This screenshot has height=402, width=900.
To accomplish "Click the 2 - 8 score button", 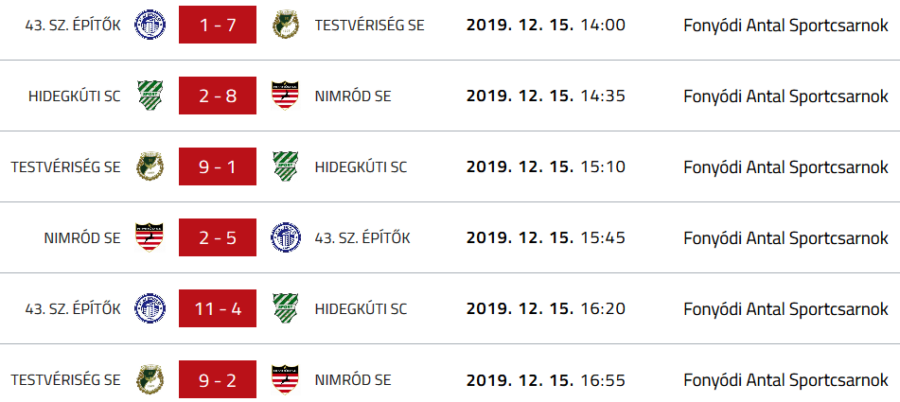I will (217, 96).
